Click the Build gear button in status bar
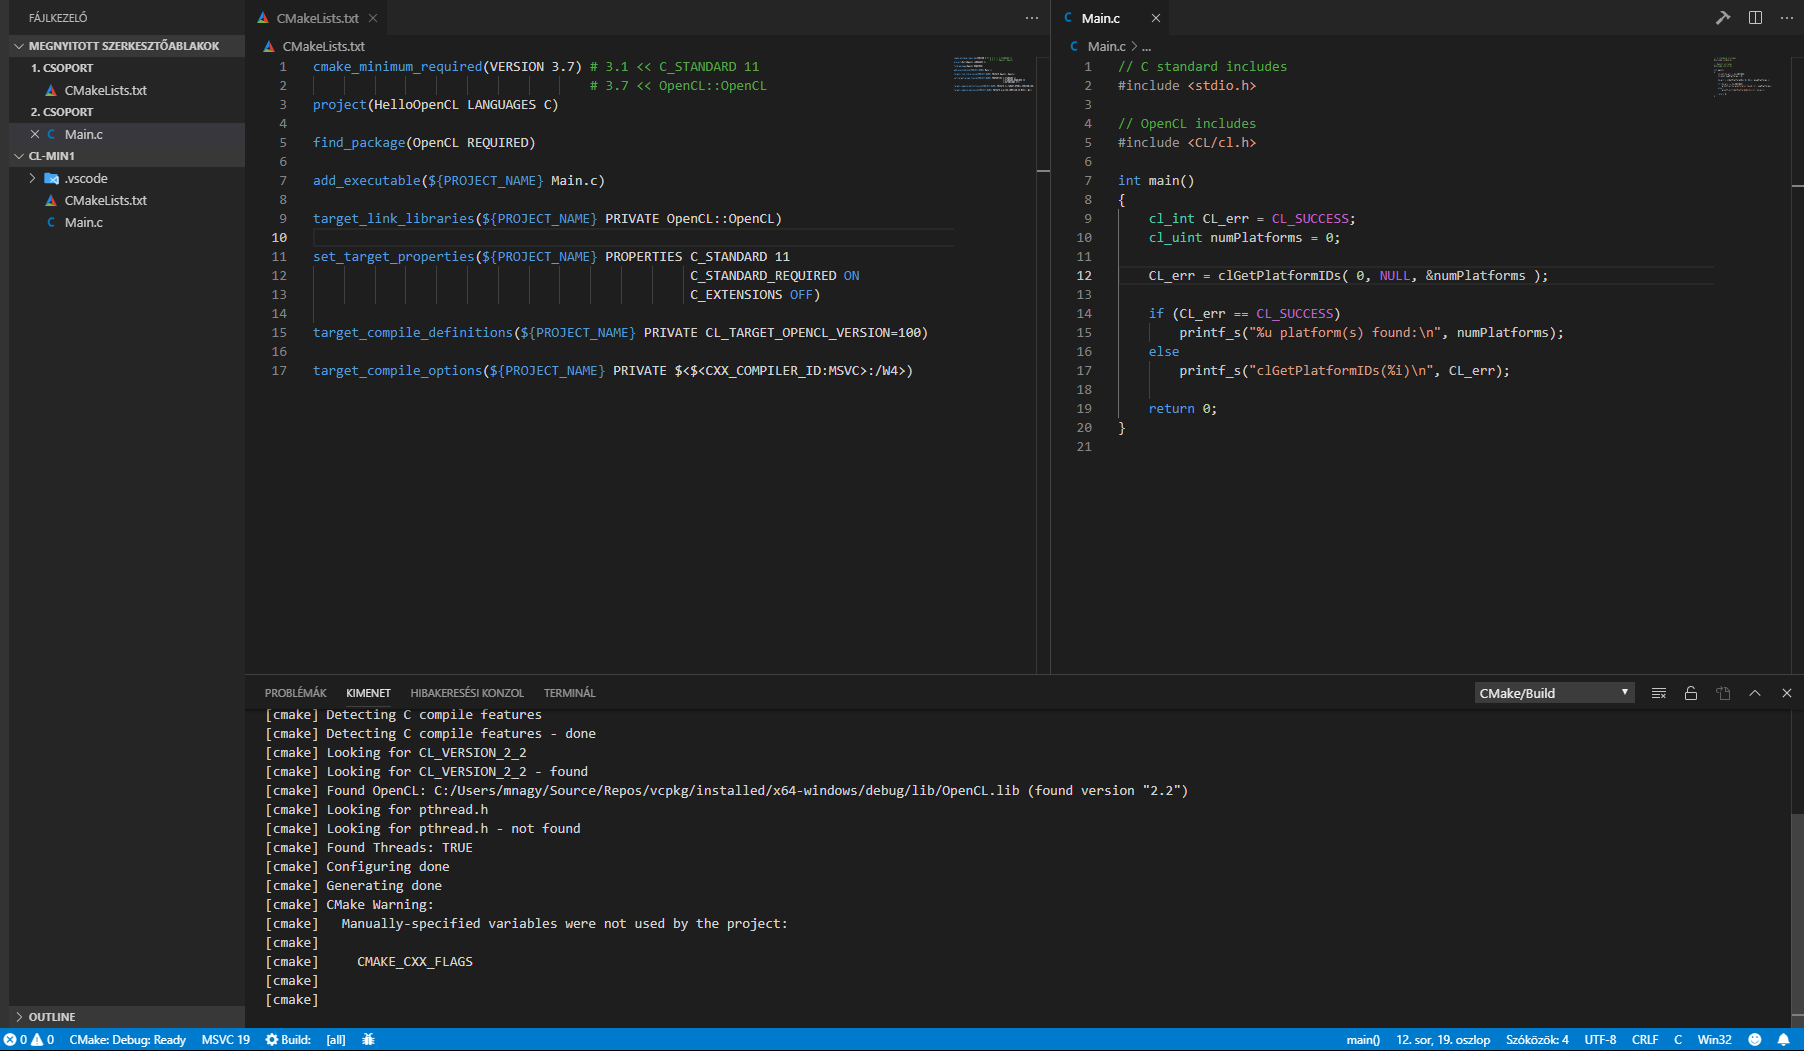1804x1051 pixels. coord(288,1040)
